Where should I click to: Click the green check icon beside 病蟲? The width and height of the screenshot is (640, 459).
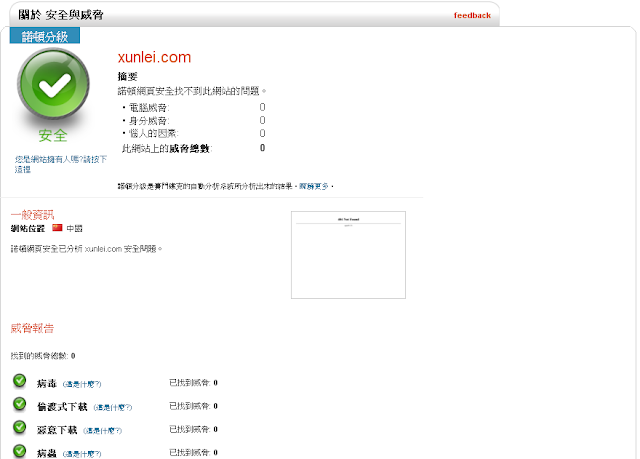19,450
